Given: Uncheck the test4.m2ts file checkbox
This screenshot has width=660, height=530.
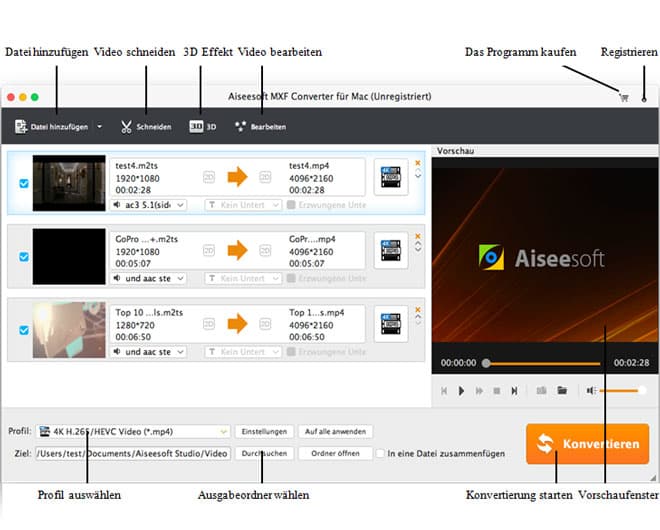Looking at the screenshot, I should (24, 184).
